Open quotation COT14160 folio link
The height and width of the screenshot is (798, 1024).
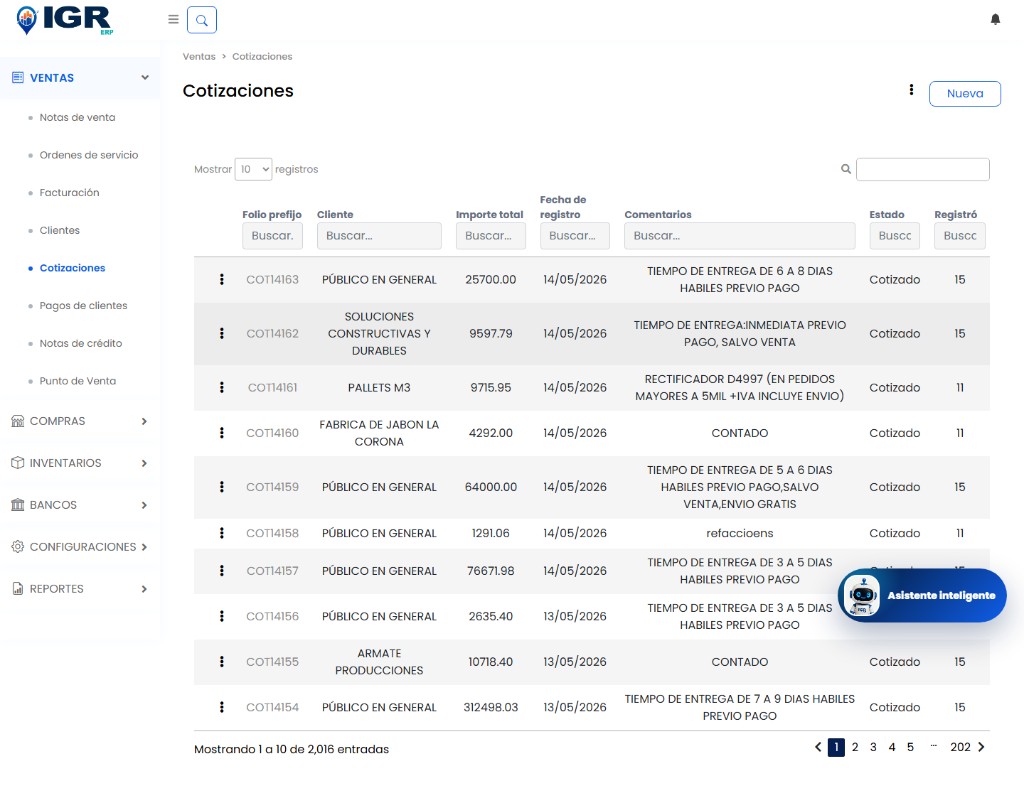coord(272,433)
